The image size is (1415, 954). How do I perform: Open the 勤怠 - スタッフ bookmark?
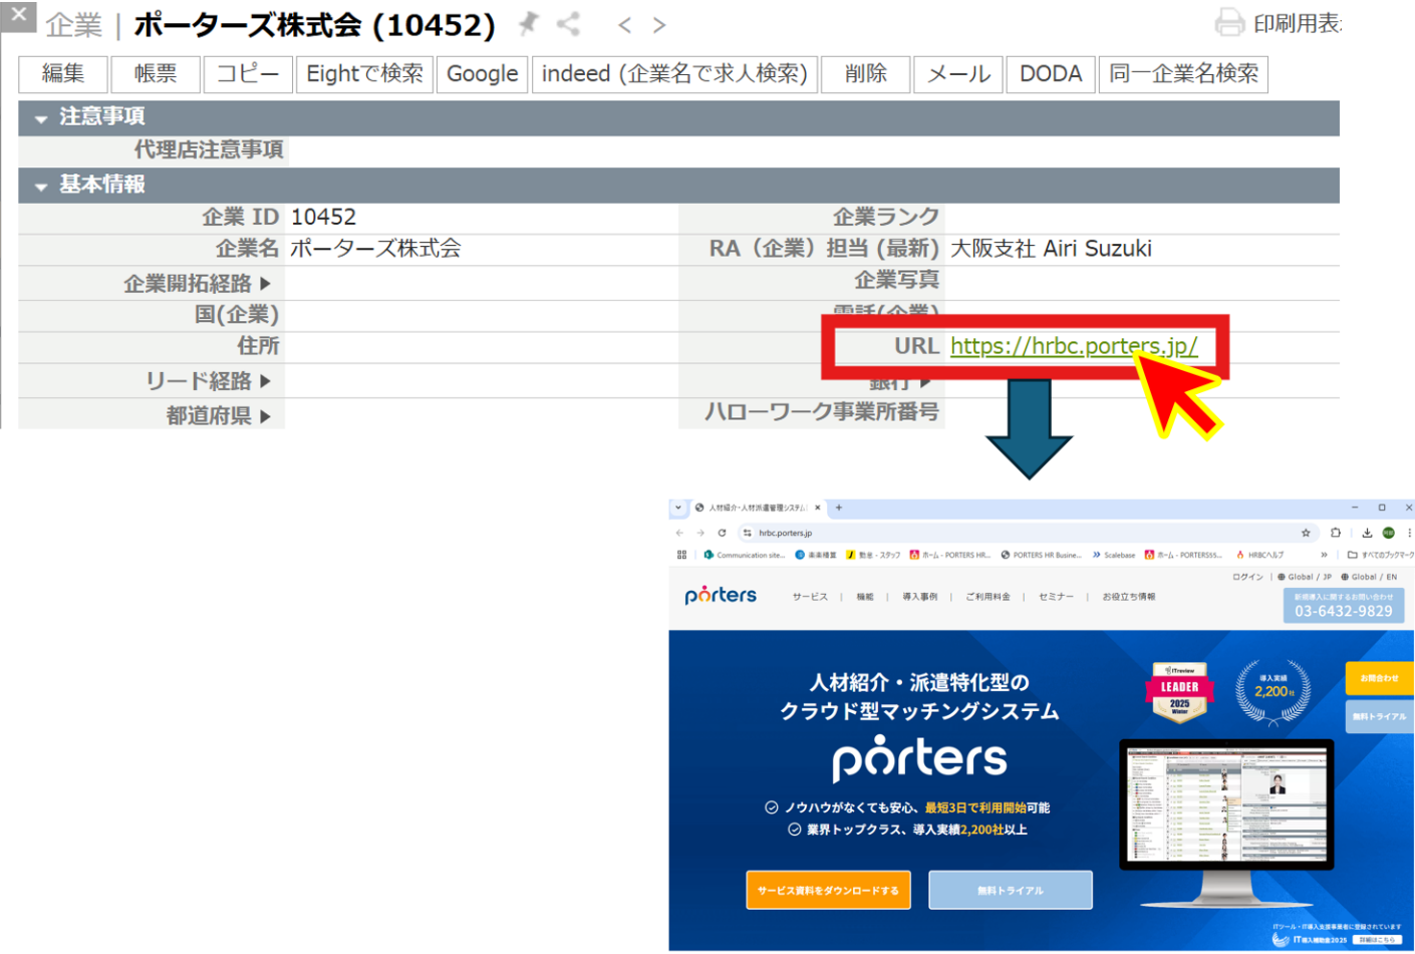click(873, 555)
